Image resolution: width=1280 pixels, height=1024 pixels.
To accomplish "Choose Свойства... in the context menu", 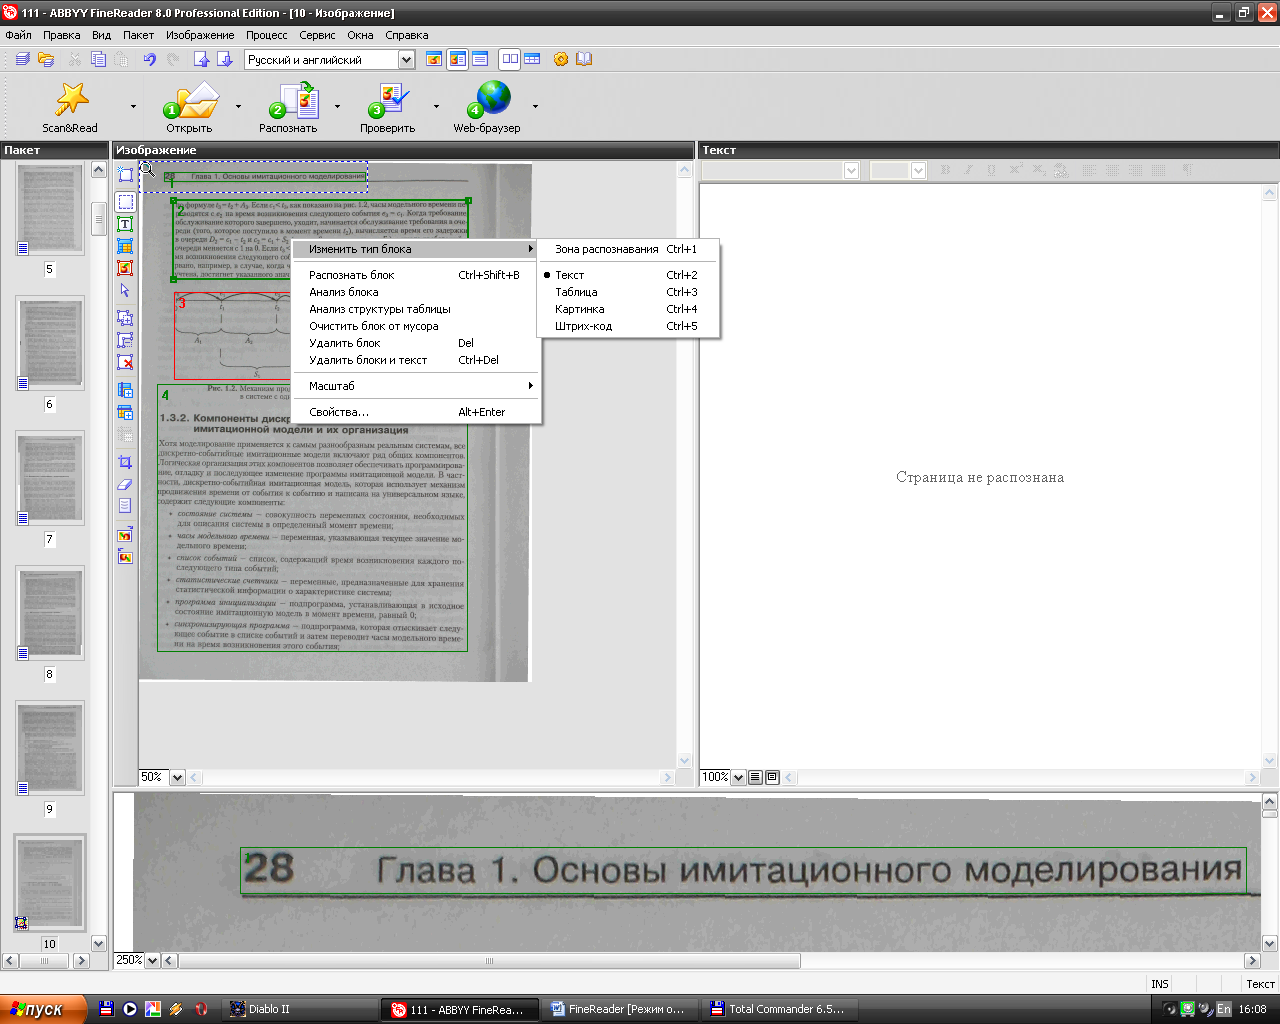I will (417, 412).
